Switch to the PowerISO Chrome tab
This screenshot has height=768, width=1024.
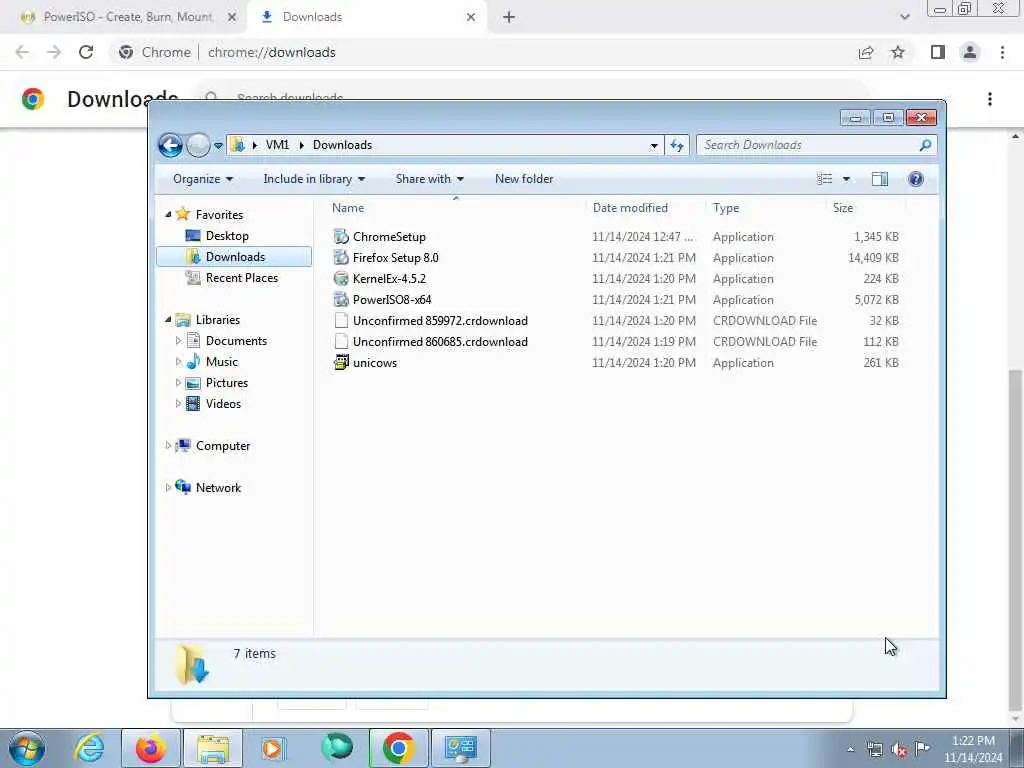click(x=128, y=17)
